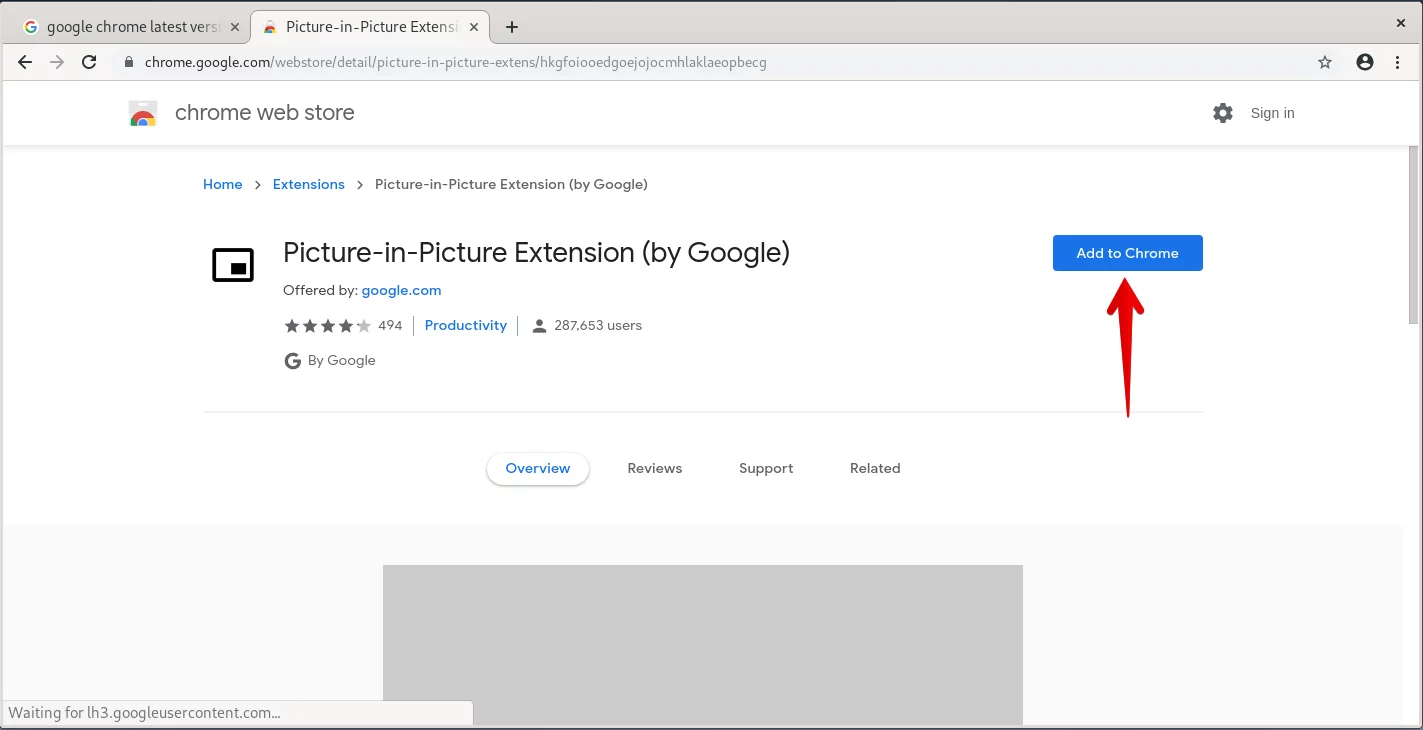Close the google chrome latest version tab

[235, 27]
